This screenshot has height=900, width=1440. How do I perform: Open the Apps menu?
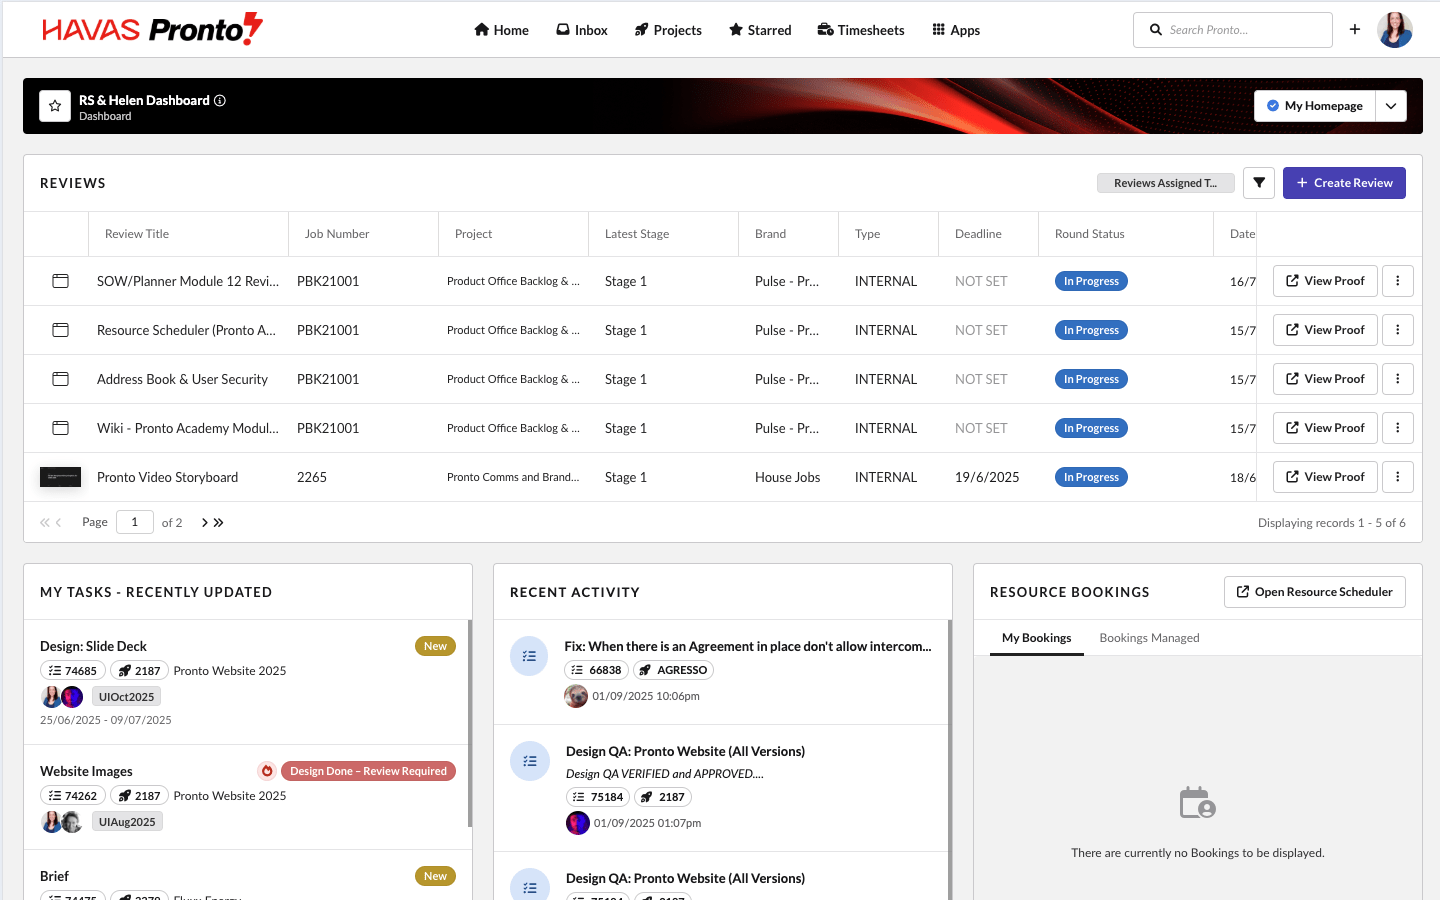956,30
